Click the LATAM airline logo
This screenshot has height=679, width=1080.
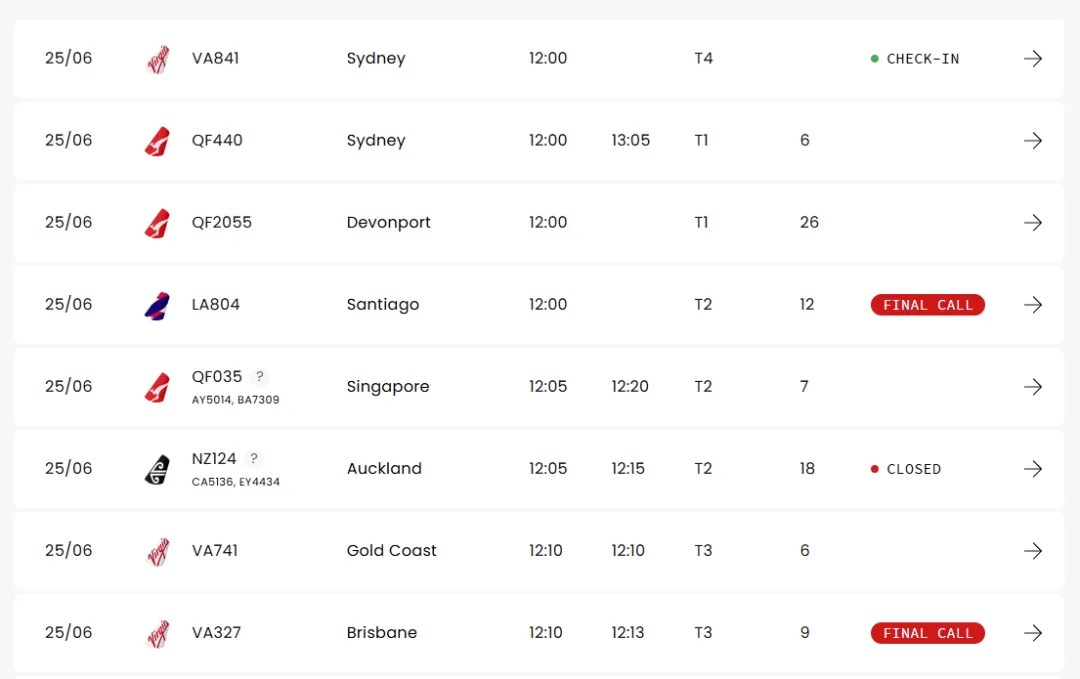click(157, 306)
